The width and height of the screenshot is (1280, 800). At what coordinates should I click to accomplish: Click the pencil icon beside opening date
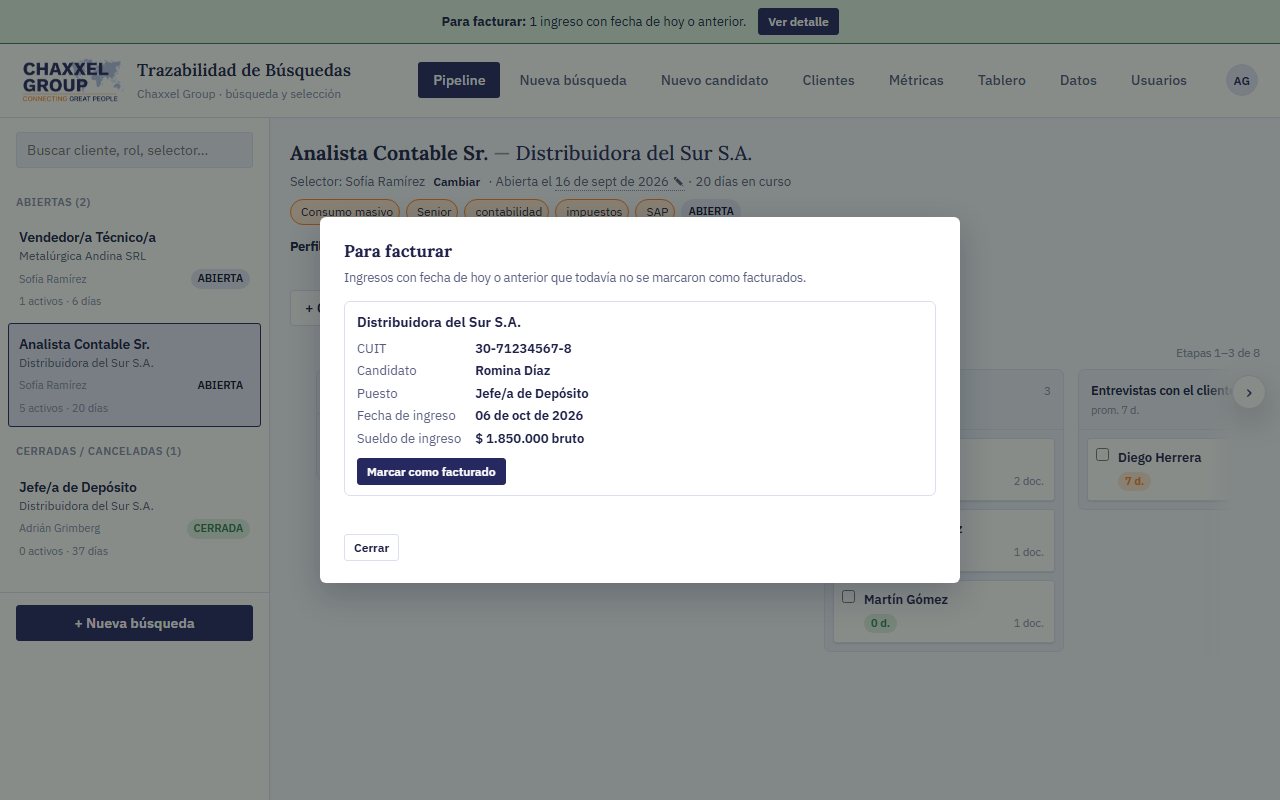pos(678,182)
